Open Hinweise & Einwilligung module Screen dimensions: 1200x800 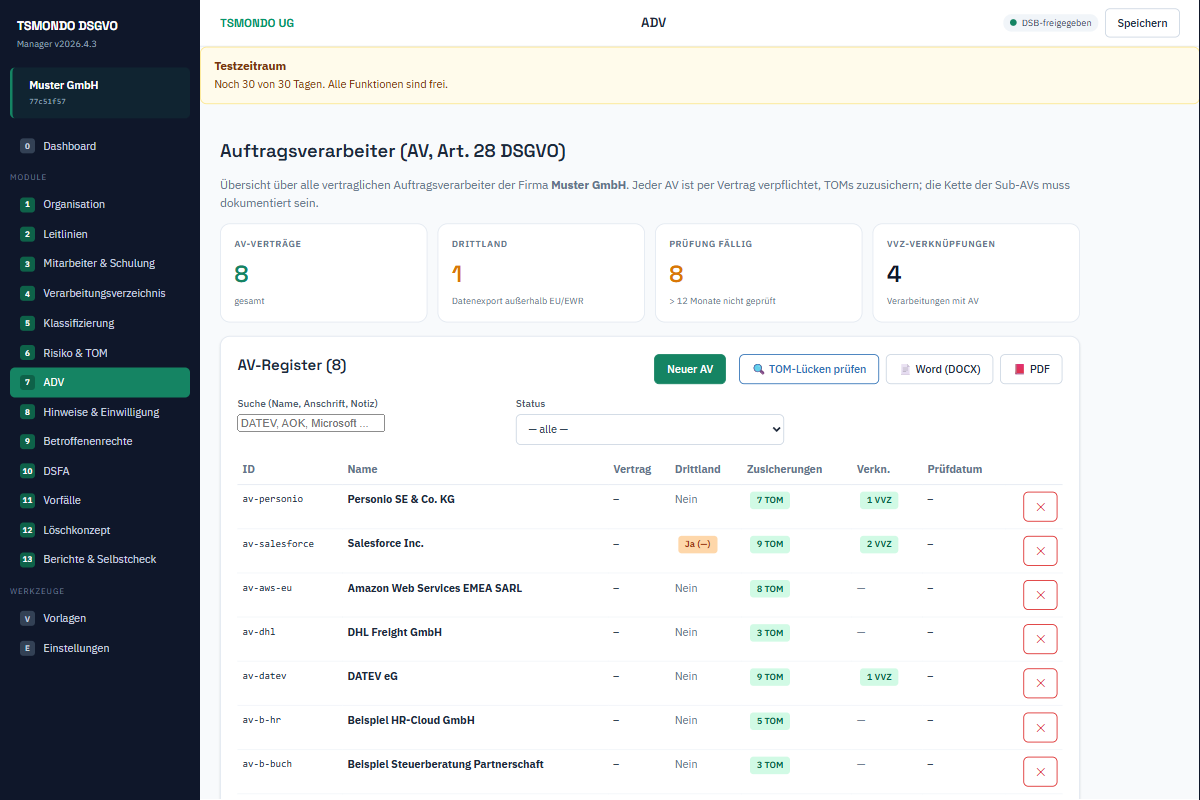point(100,412)
